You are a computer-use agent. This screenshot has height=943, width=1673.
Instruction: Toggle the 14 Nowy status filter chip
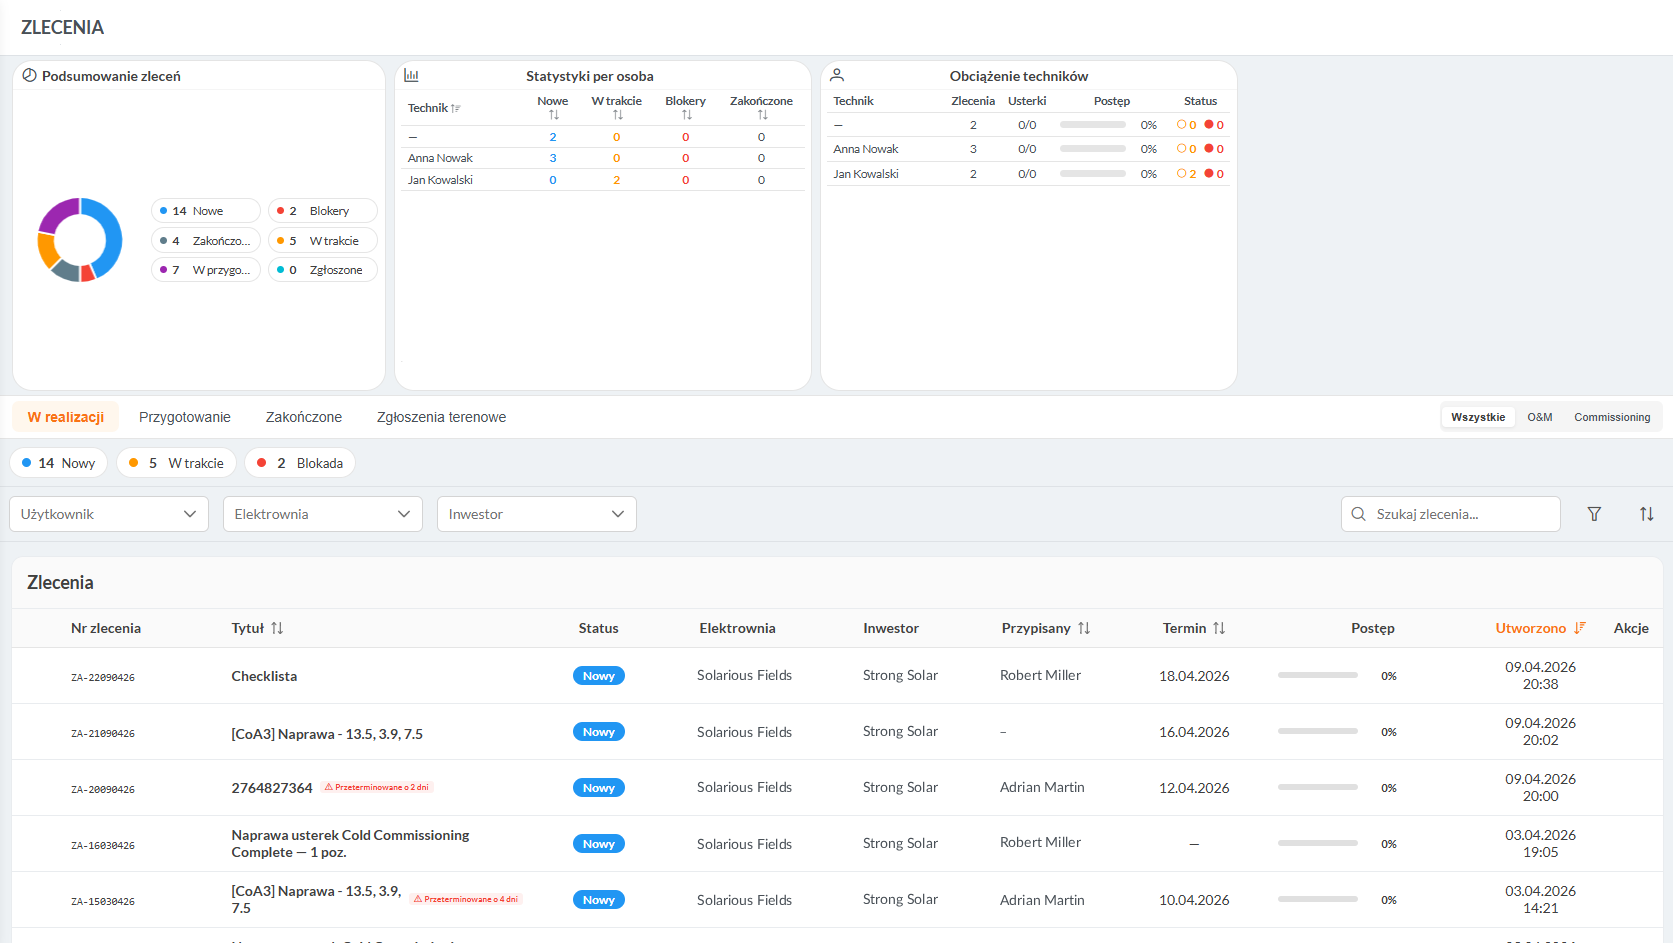pos(60,463)
